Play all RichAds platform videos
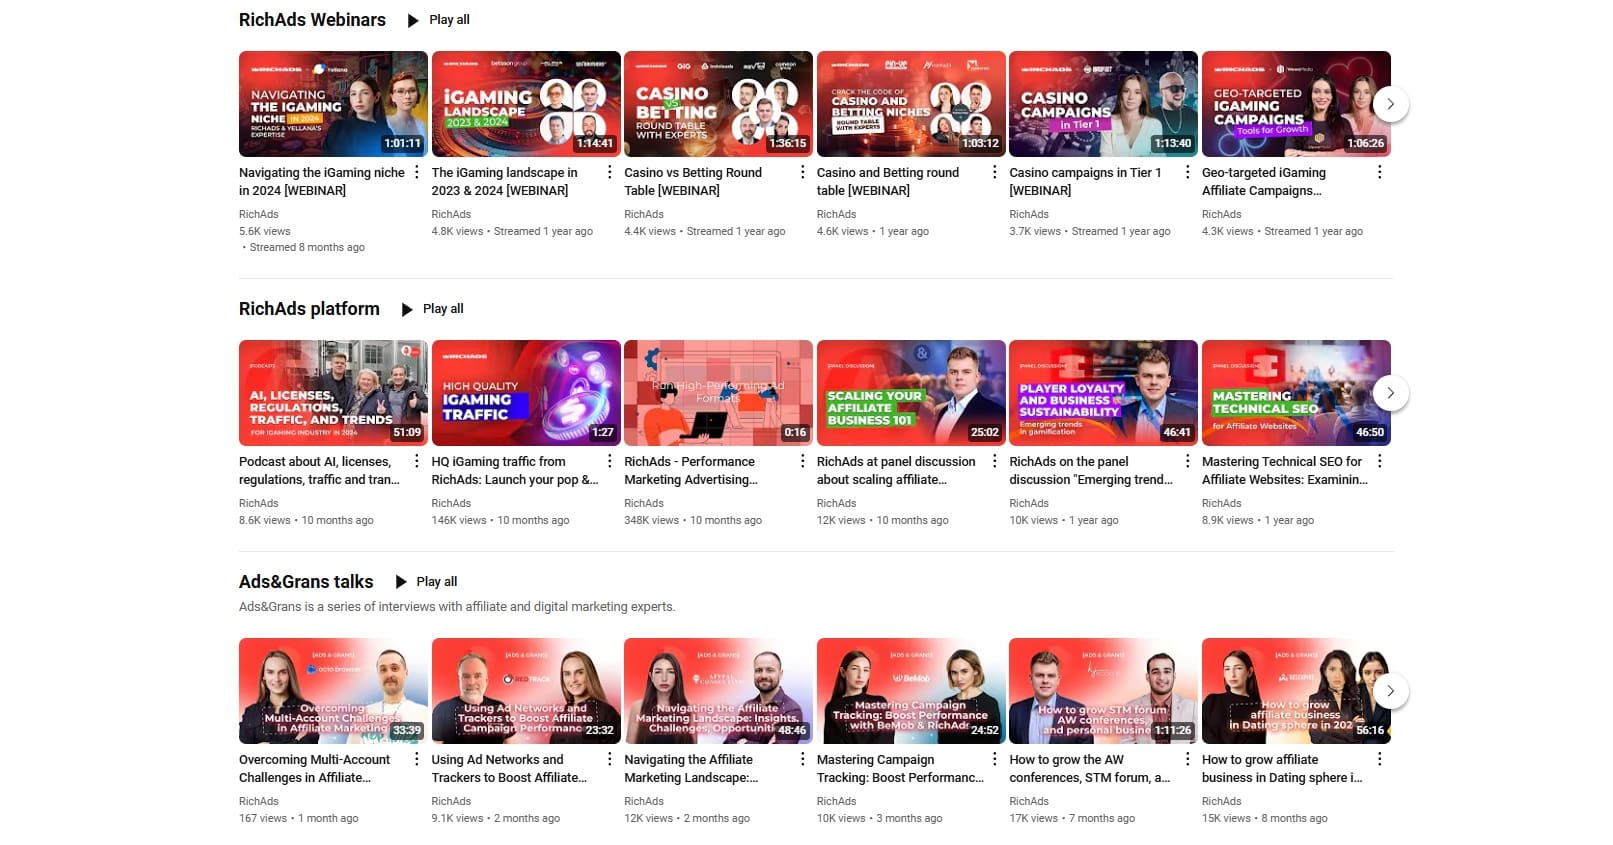 (432, 309)
